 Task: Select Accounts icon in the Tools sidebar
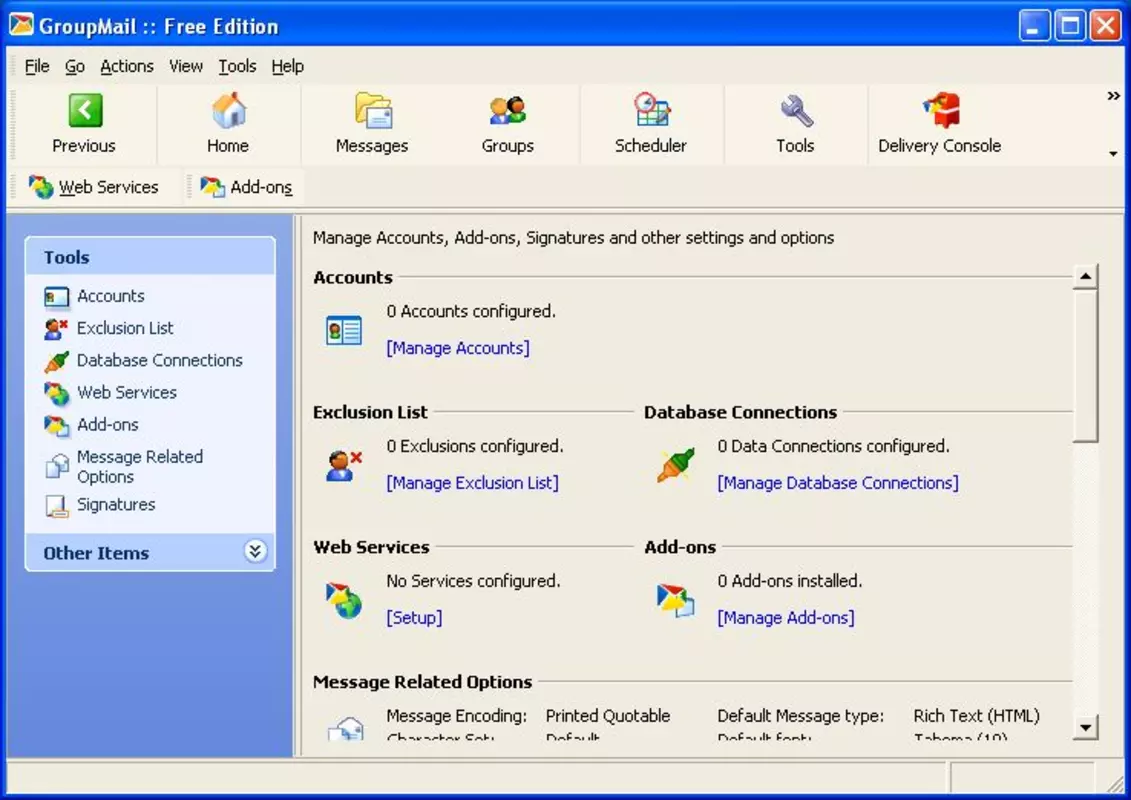pos(56,296)
